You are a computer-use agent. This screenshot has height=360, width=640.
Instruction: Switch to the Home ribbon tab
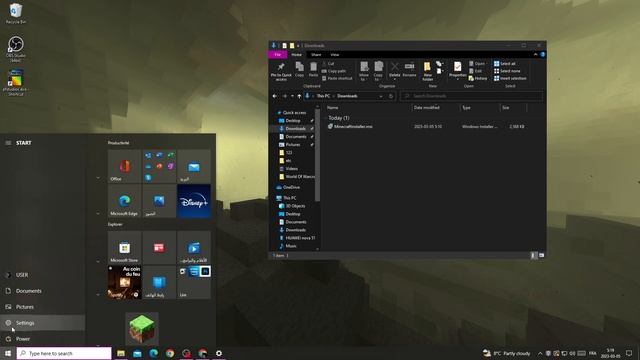pyautogui.click(x=297, y=55)
